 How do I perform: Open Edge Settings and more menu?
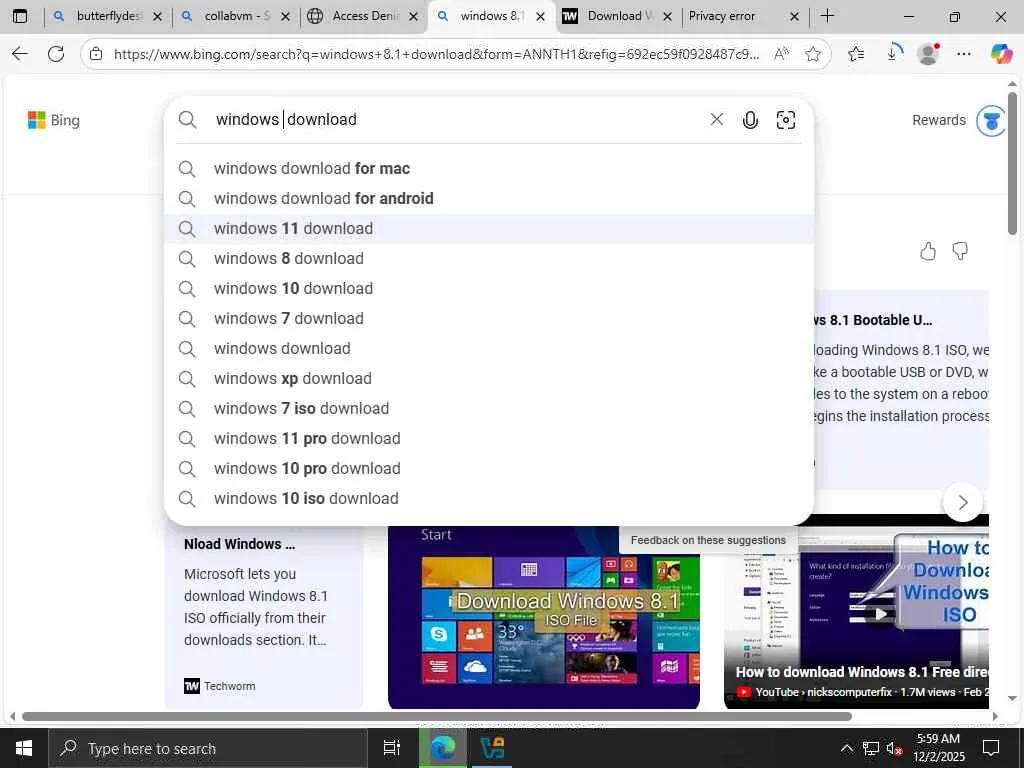[x=964, y=54]
